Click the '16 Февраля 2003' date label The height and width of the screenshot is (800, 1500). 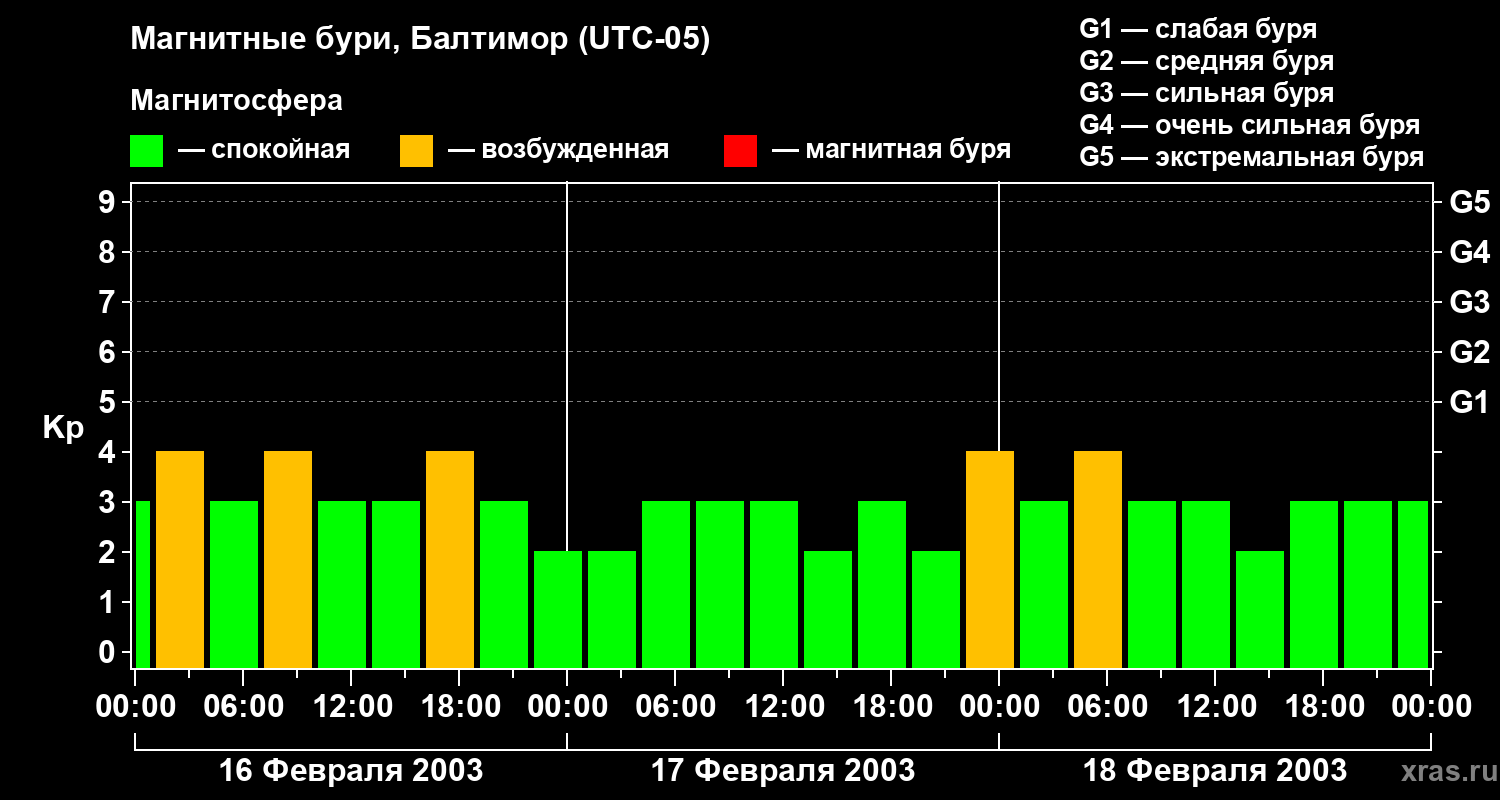[x=350, y=771]
